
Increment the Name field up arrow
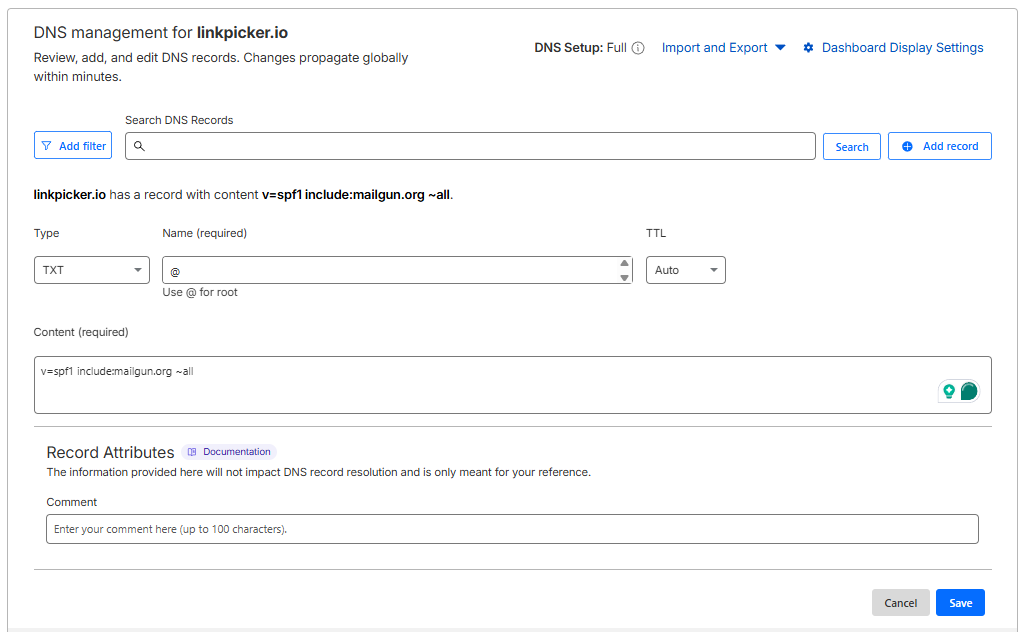pos(624,263)
